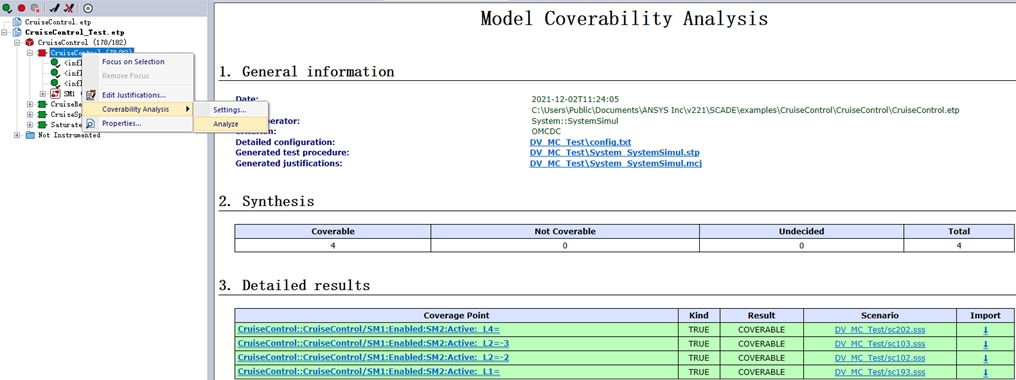Click the Undecided column header
This screenshot has width=1016, height=380.
[802, 232]
